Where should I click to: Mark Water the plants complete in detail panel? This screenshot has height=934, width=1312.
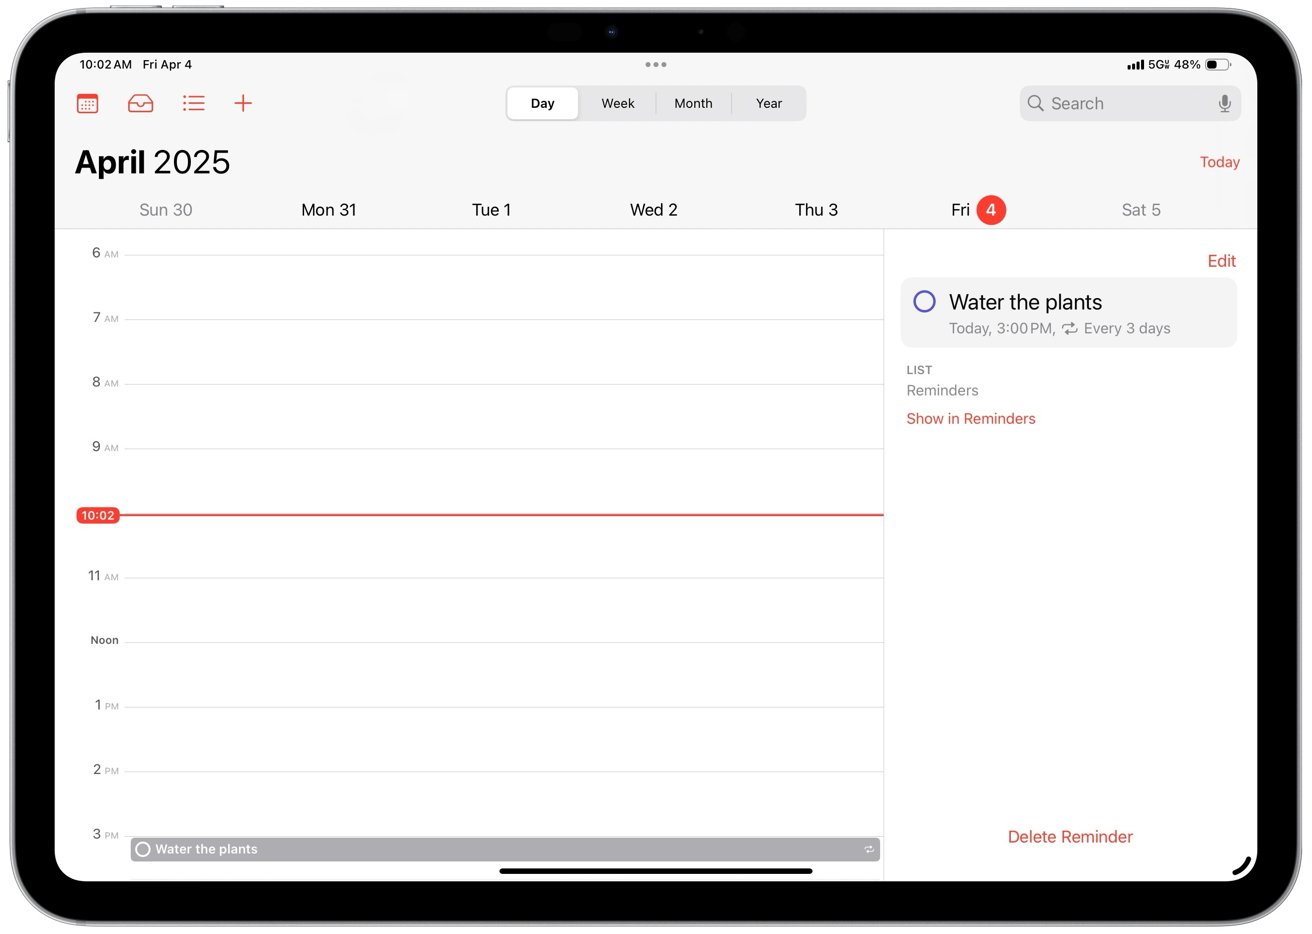click(x=925, y=301)
